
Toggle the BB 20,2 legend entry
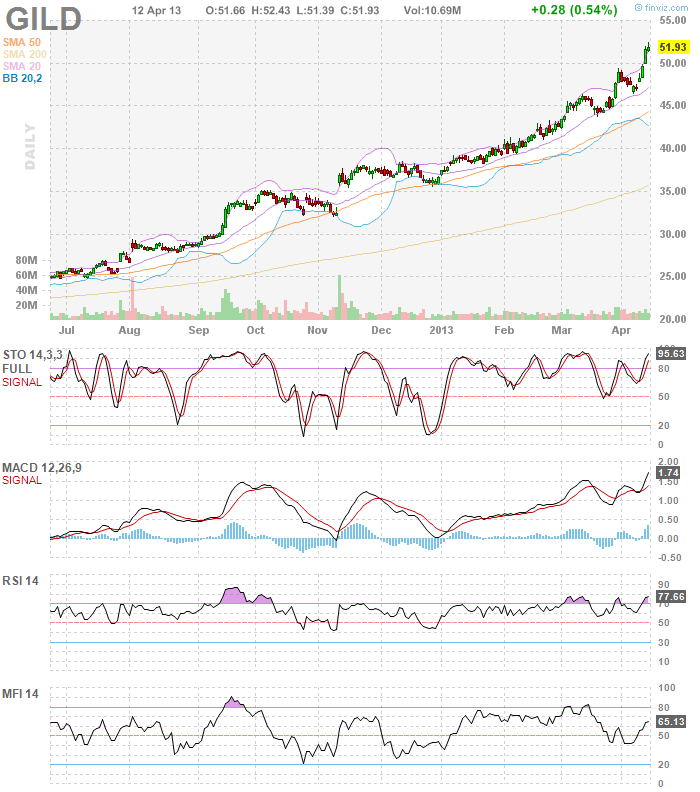click(23, 77)
